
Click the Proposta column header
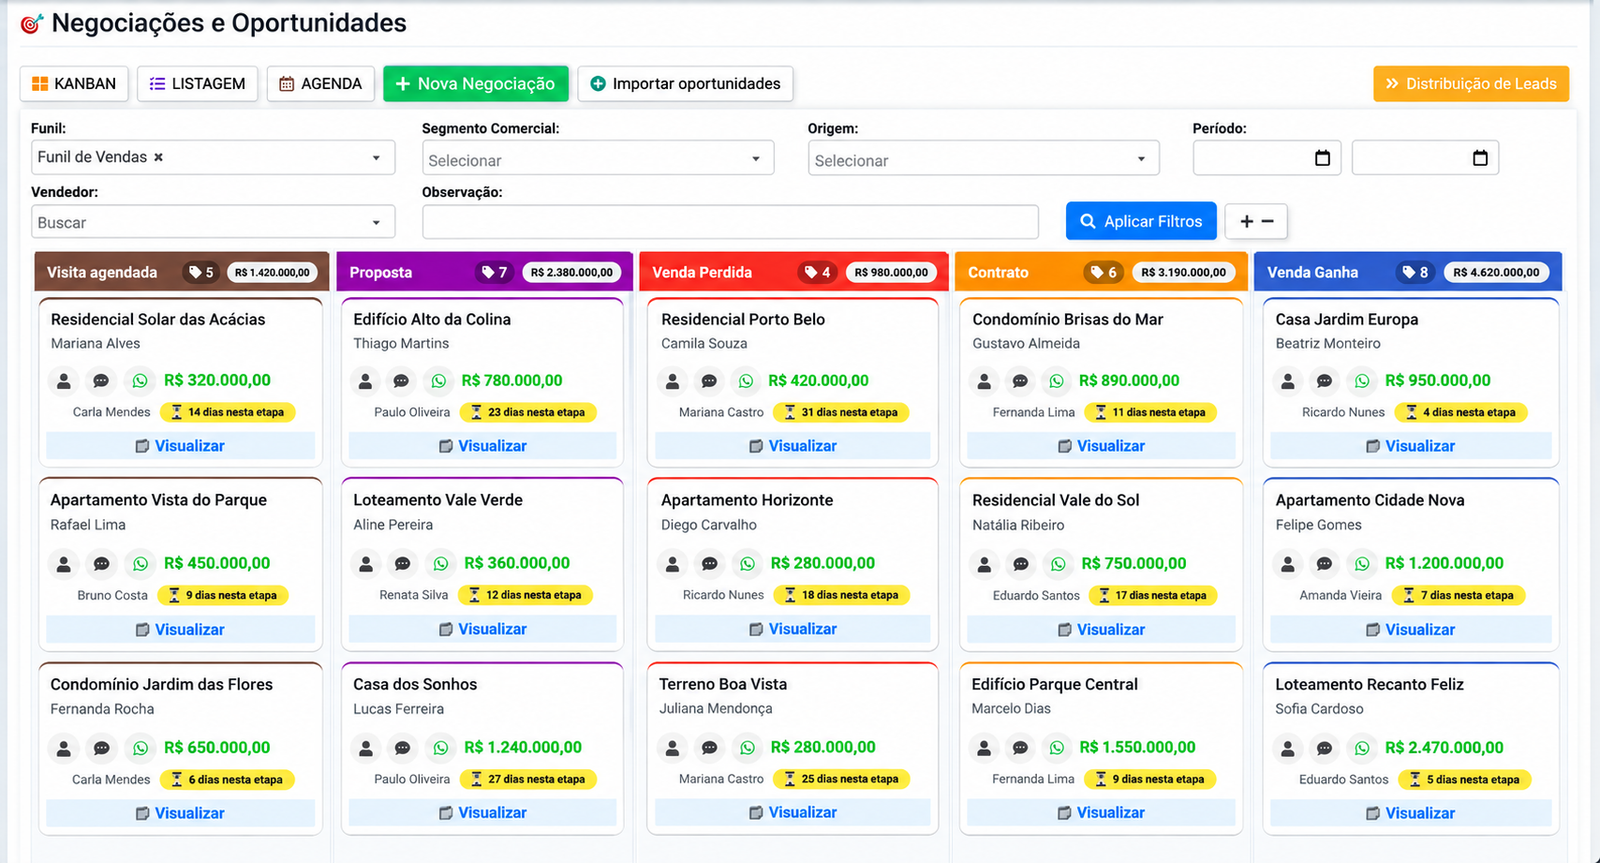[x=485, y=272]
